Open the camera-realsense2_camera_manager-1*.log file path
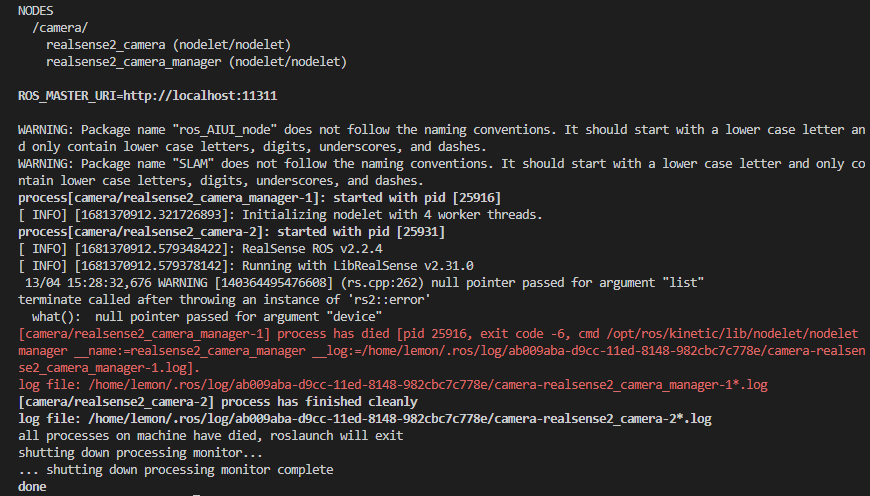This screenshot has height=496, width=870. coord(428,385)
